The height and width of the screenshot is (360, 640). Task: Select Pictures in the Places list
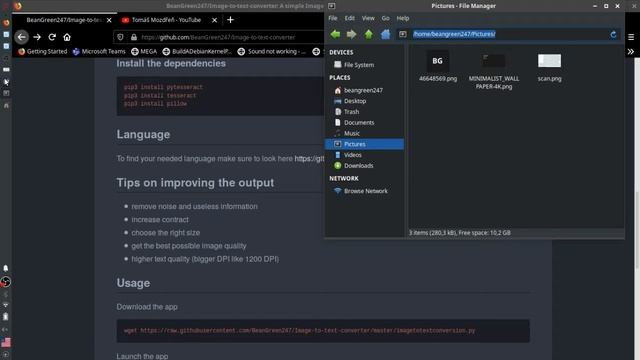click(364, 144)
